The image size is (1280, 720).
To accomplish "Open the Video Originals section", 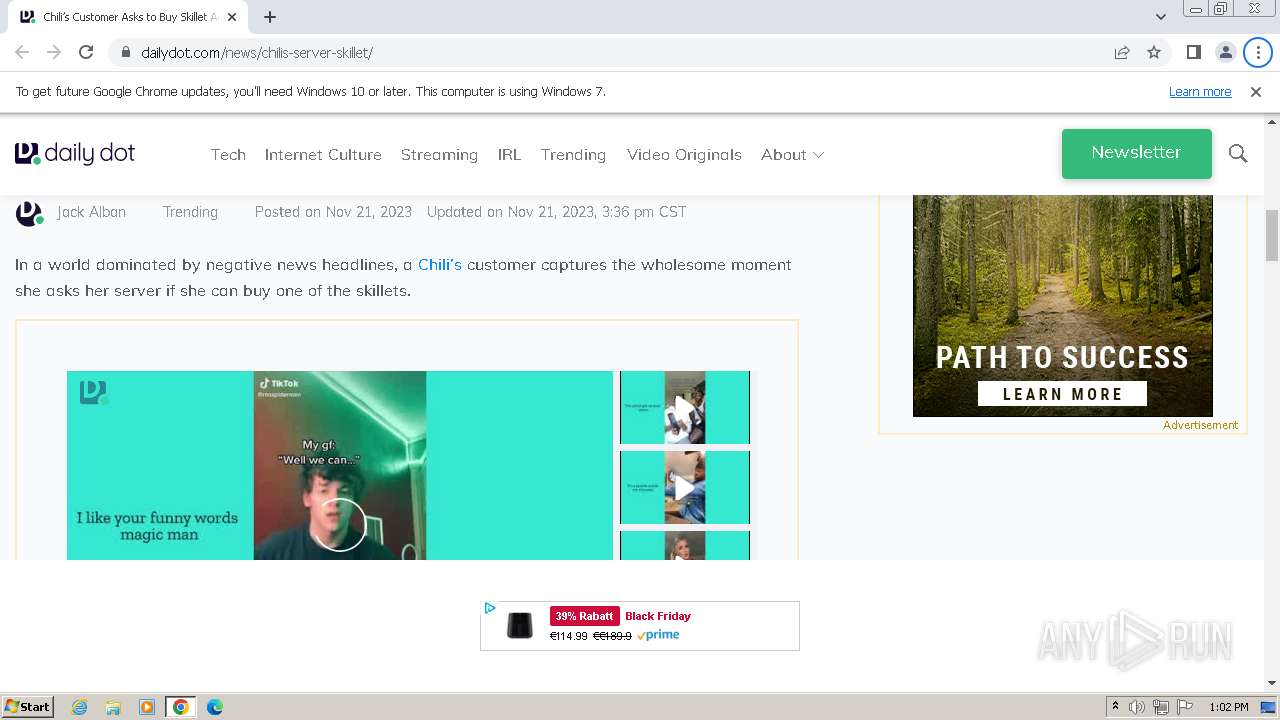I will [x=684, y=154].
